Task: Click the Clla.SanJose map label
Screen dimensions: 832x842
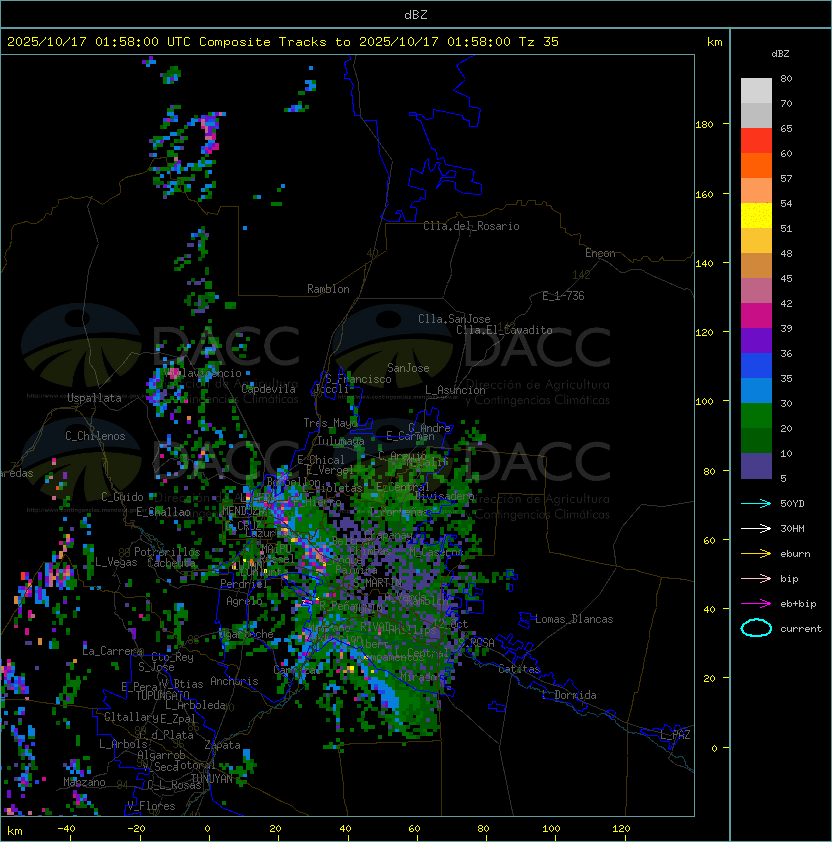Action: coord(454,319)
